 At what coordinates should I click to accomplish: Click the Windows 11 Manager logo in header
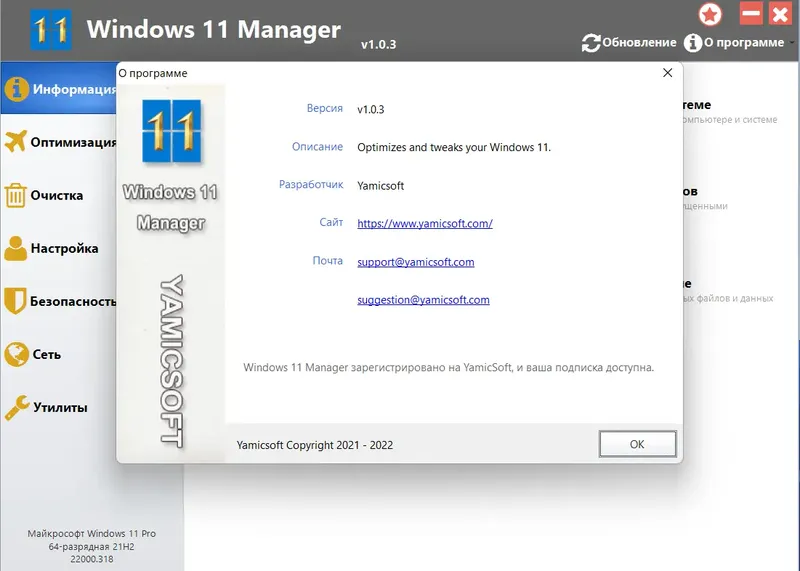coord(51,30)
